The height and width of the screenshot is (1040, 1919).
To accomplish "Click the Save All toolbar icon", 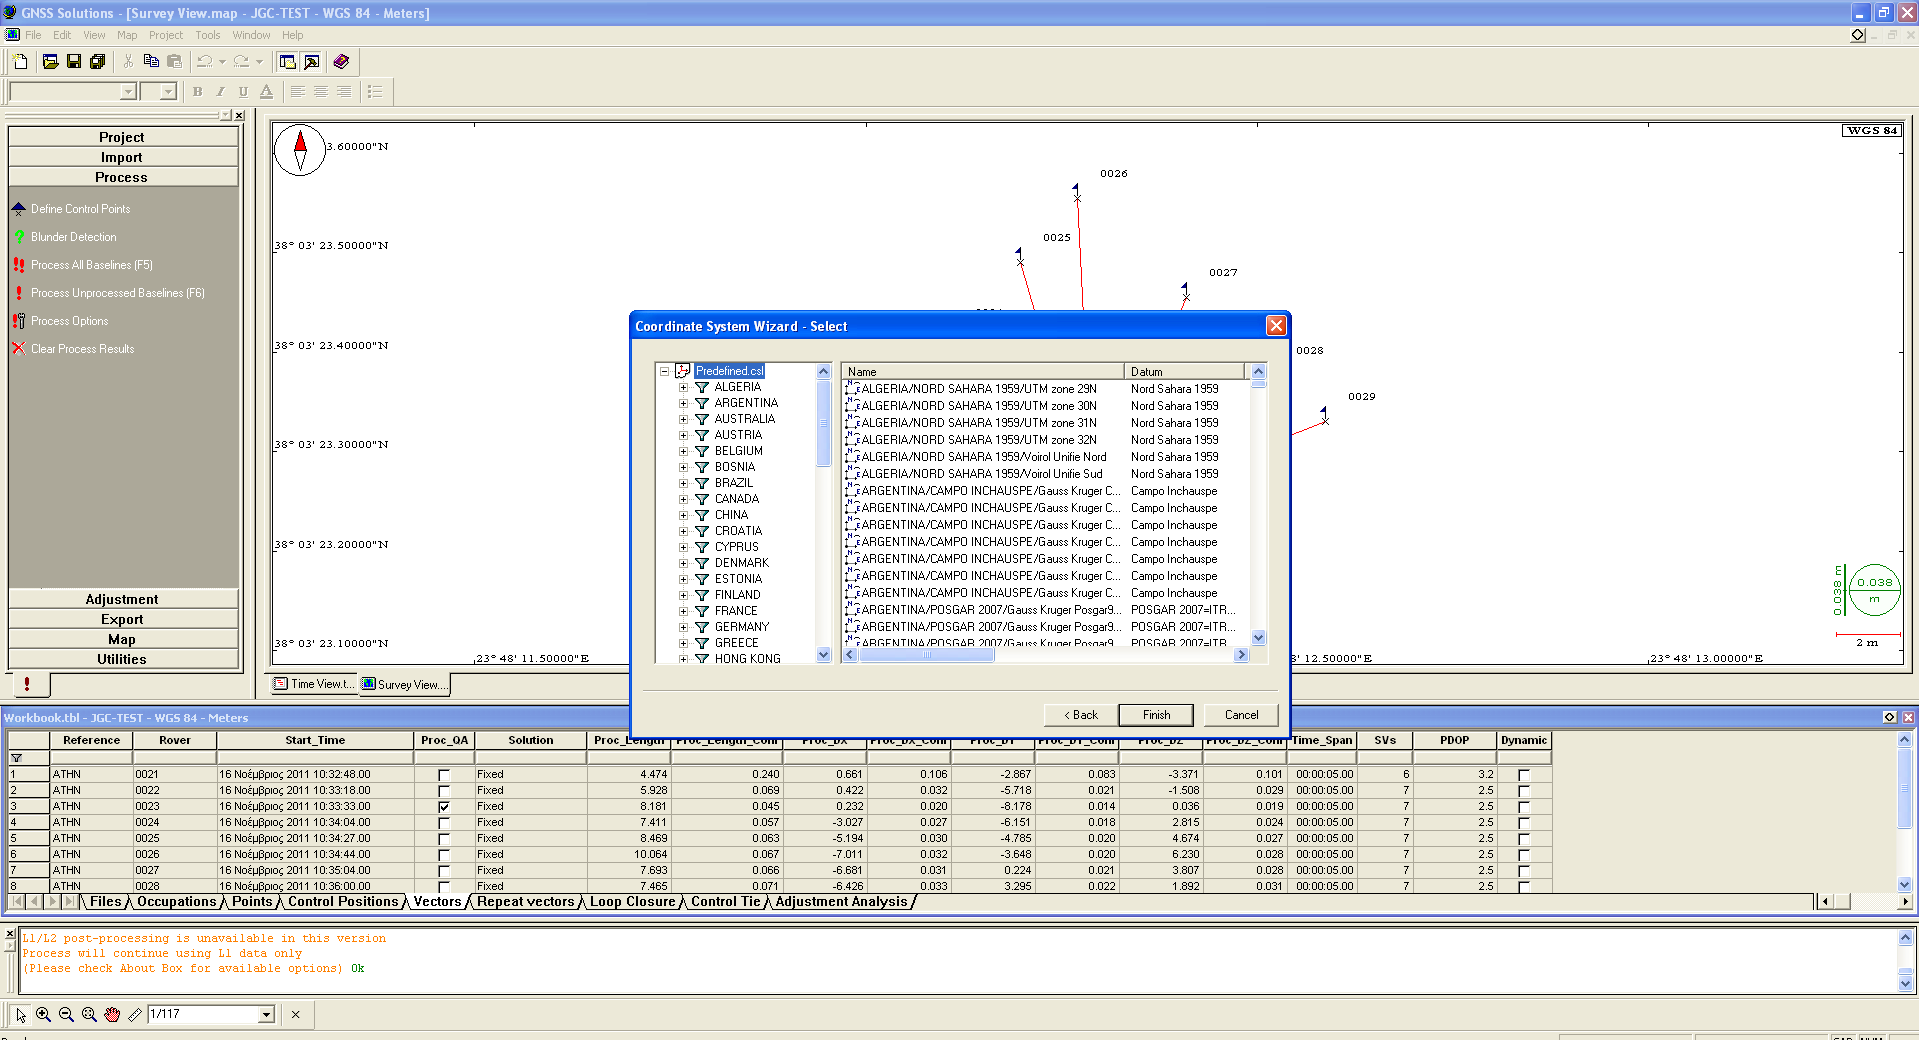I will pyautogui.click(x=97, y=62).
